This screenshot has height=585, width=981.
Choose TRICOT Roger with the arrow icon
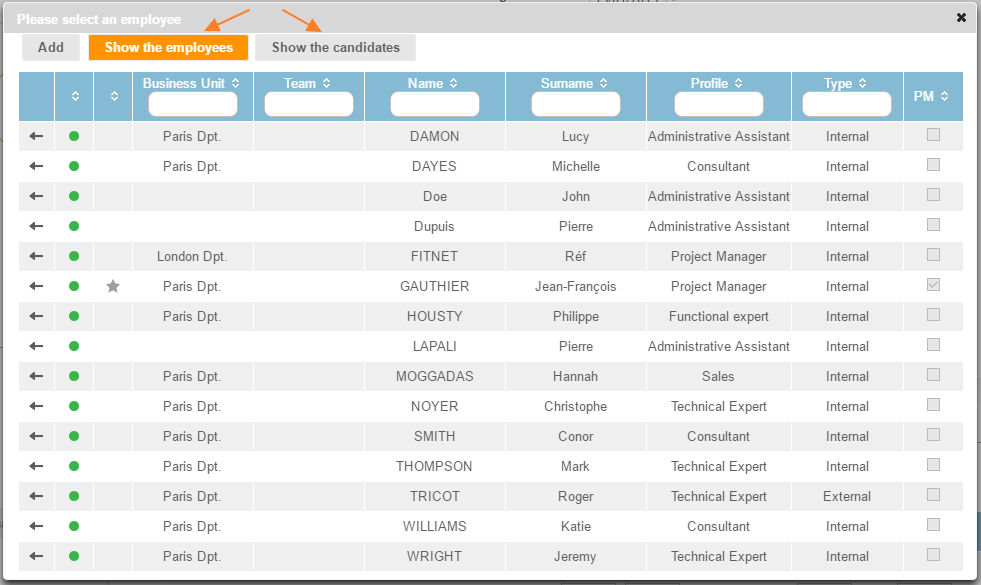(36, 496)
